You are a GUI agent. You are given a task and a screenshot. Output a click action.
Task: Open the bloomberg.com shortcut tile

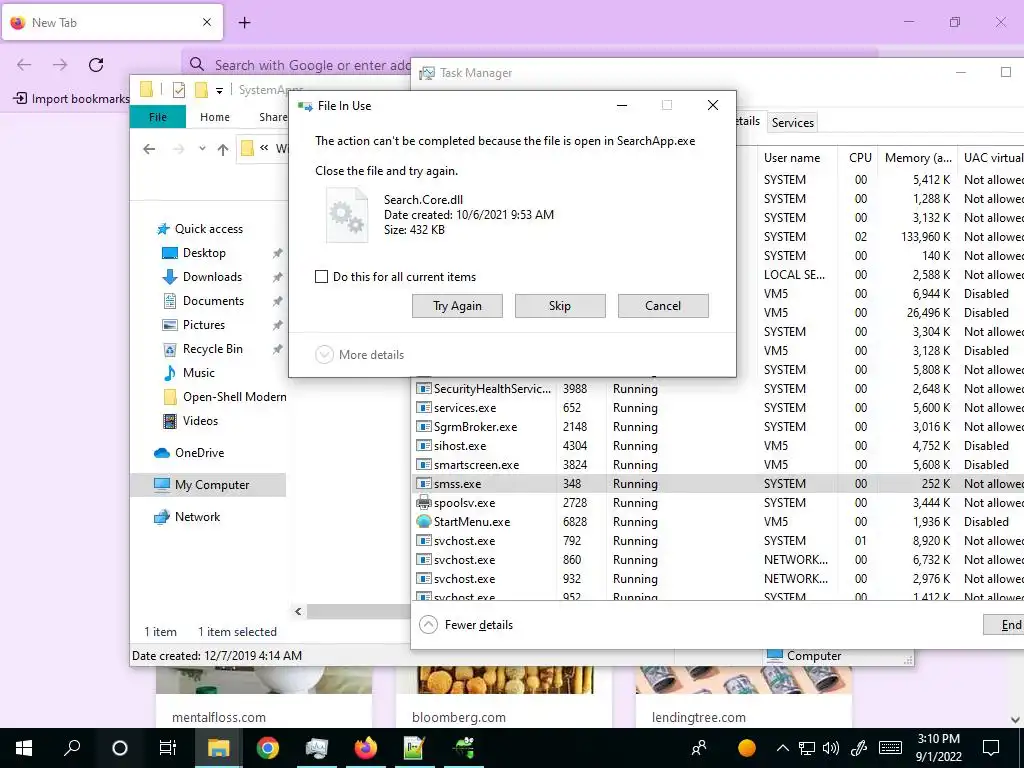click(x=504, y=696)
